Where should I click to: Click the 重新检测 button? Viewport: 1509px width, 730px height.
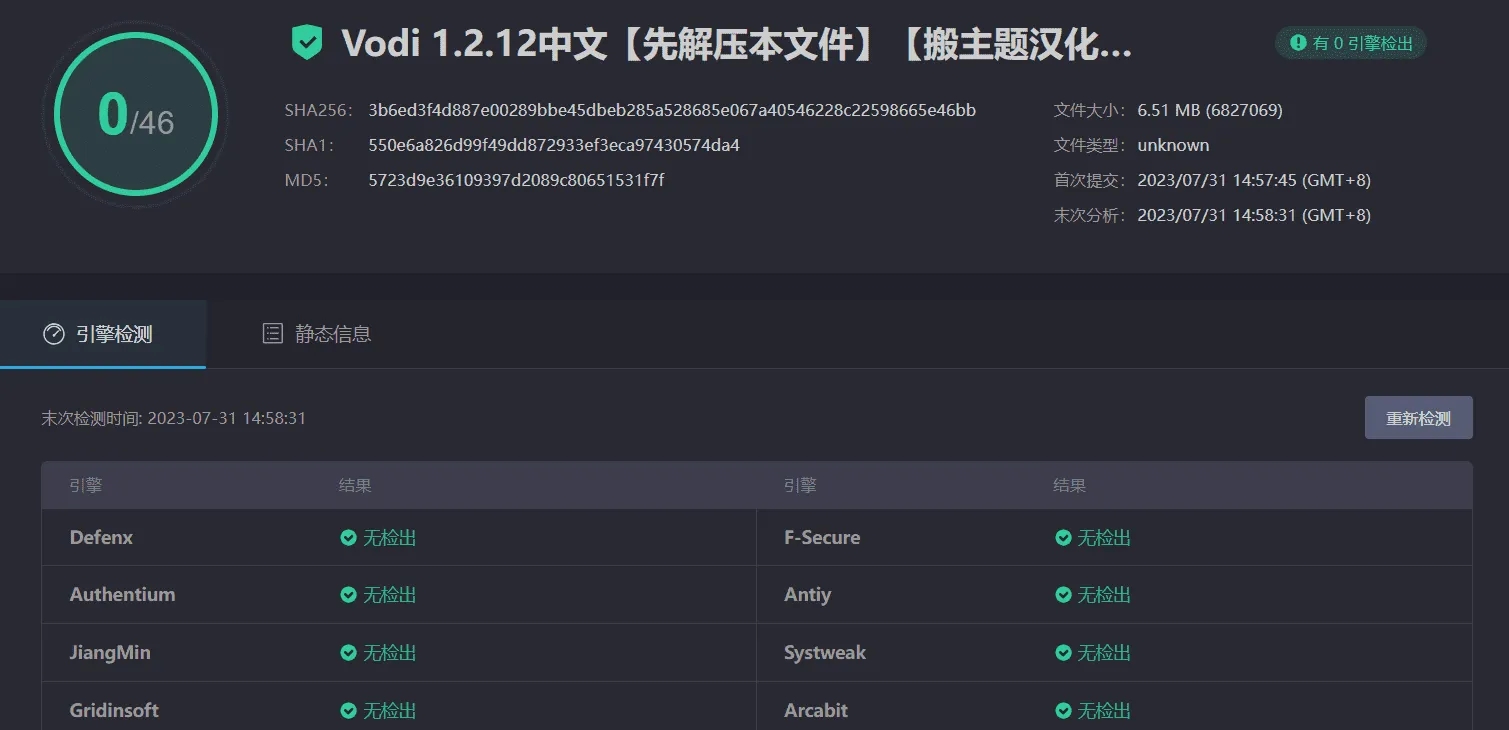coord(1418,418)
